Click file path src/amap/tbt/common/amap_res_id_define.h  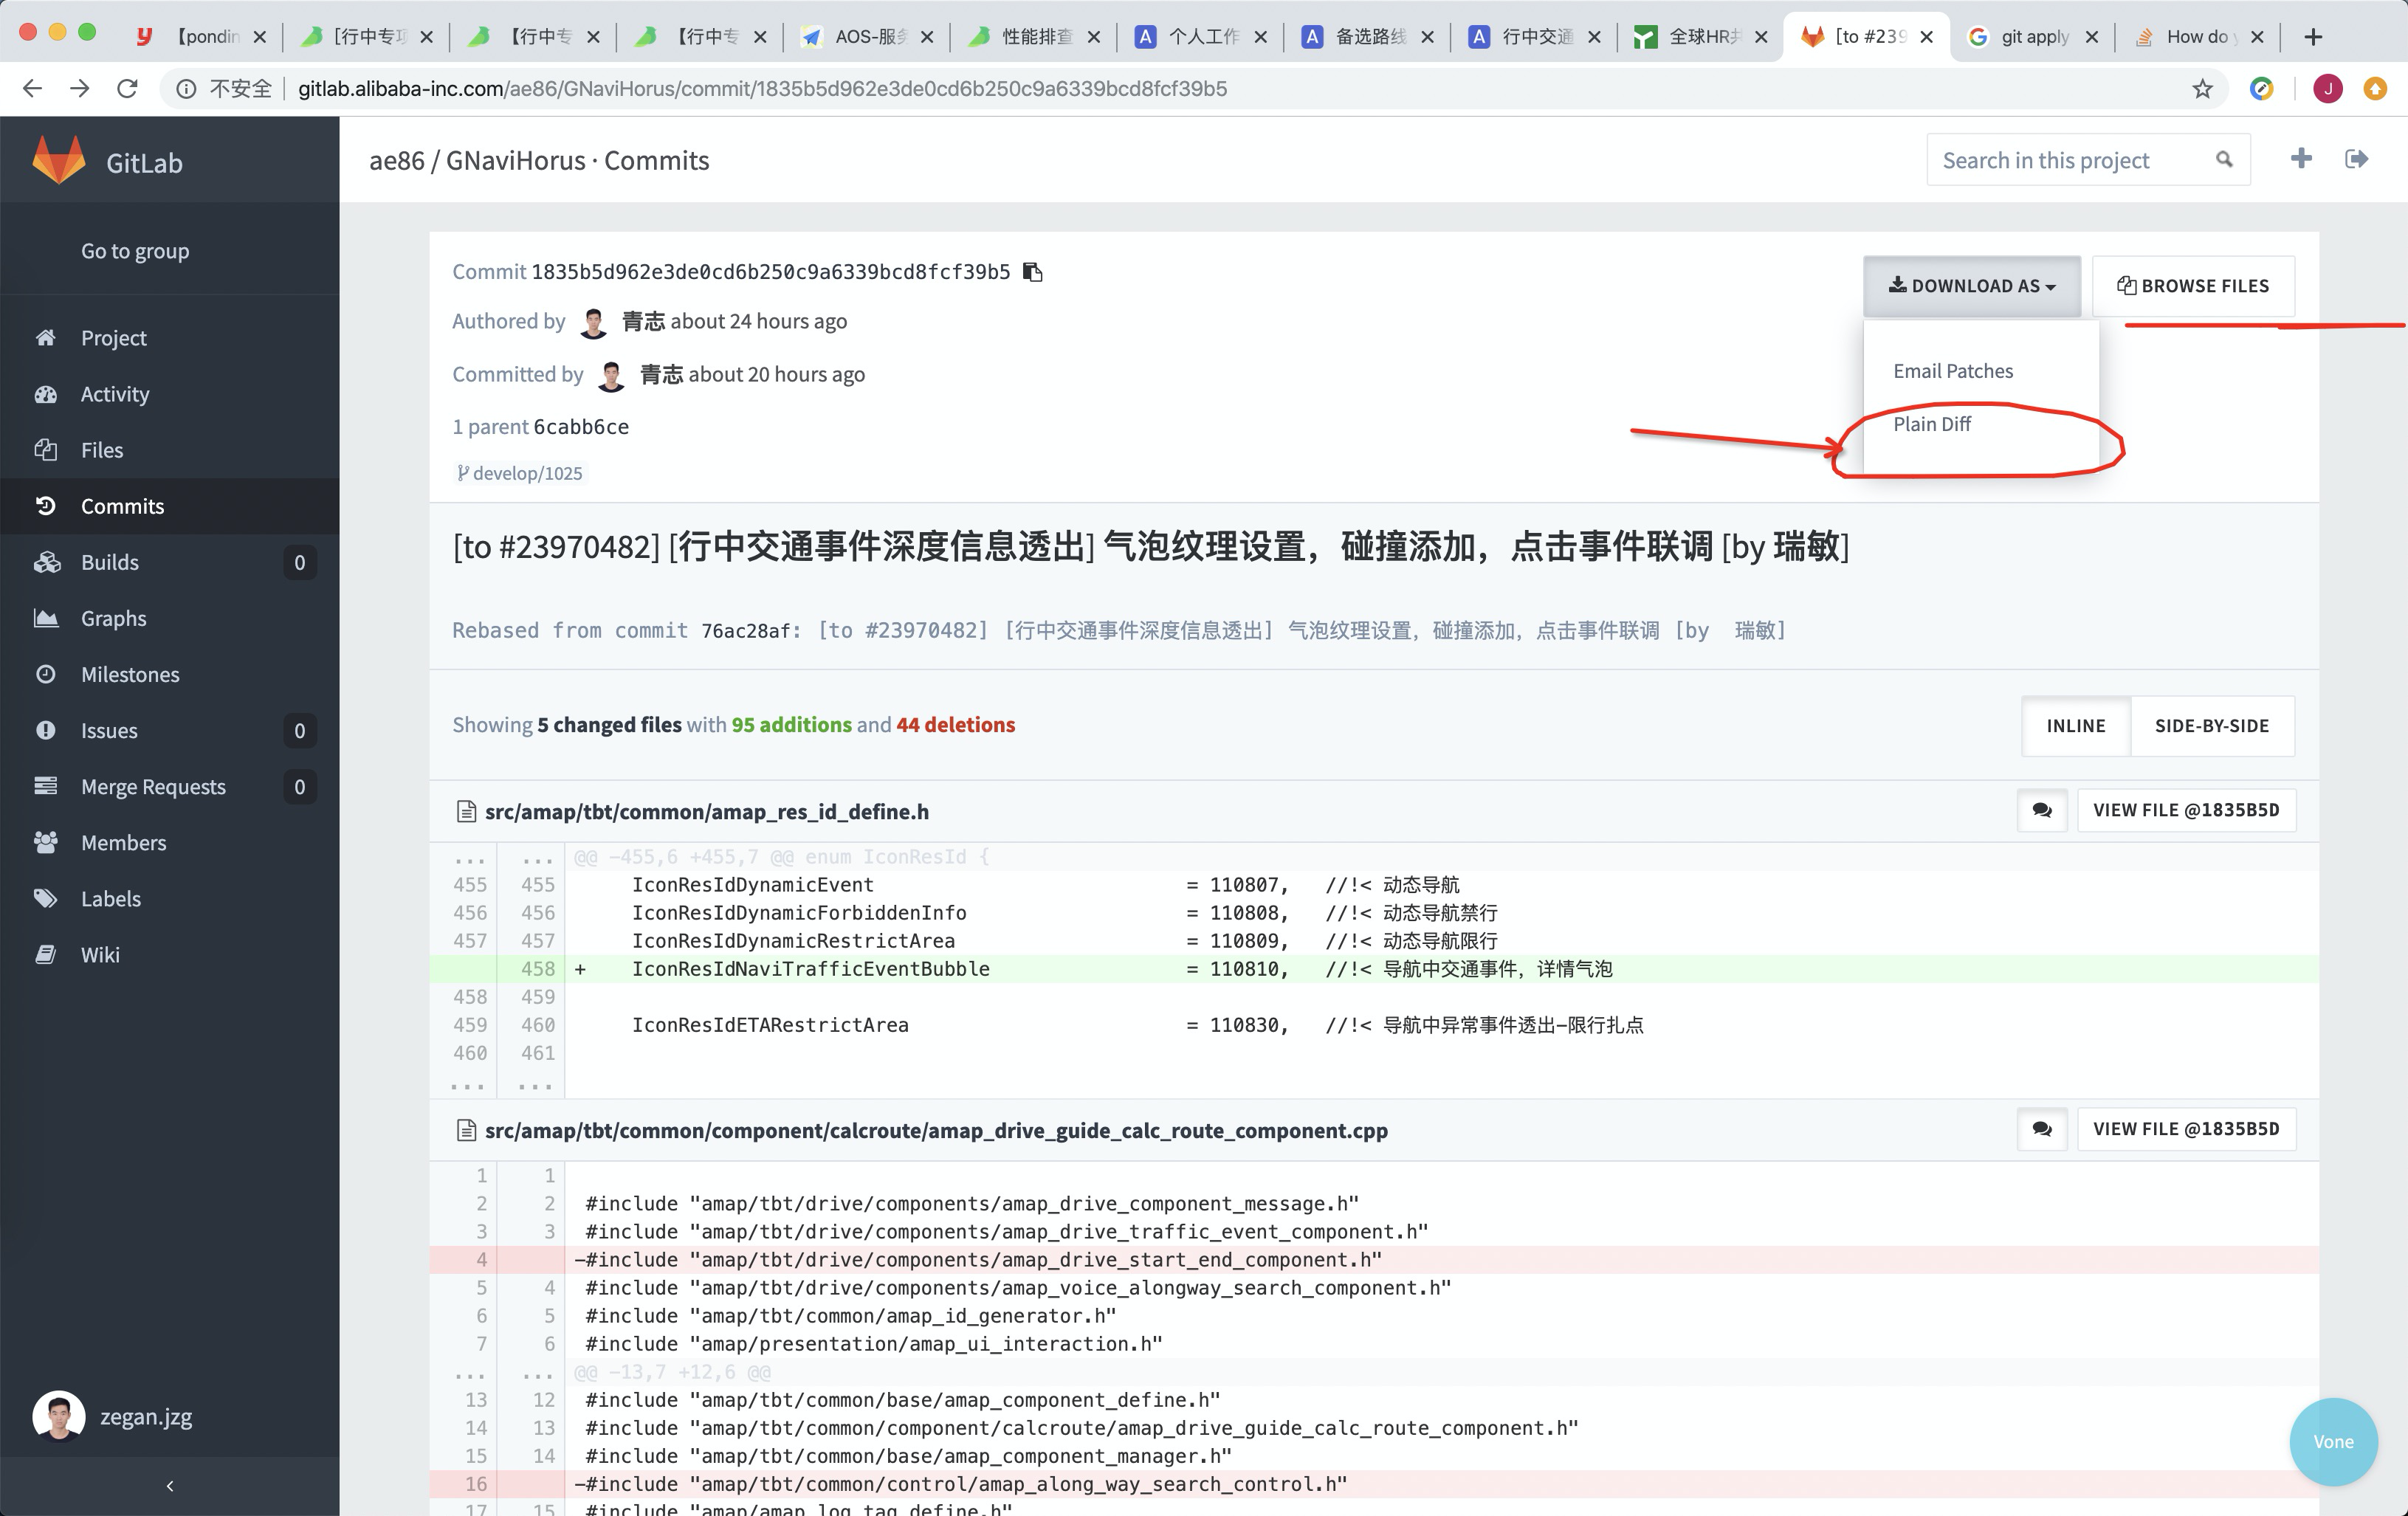(706, 811)
